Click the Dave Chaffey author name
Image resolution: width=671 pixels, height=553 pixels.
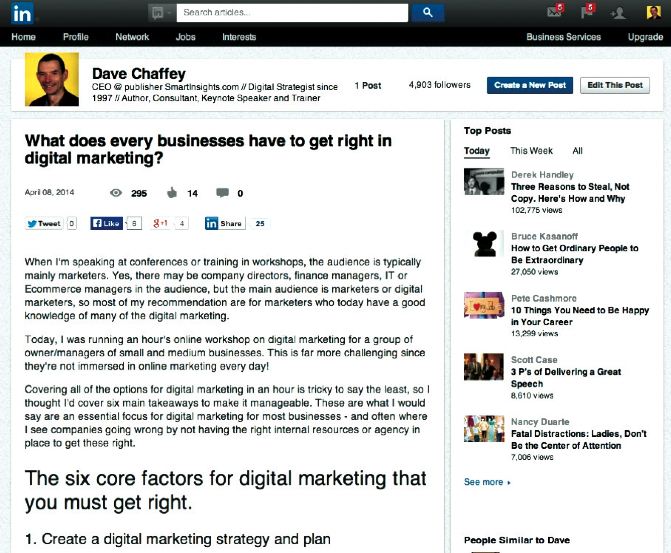(x=139, y=74)
